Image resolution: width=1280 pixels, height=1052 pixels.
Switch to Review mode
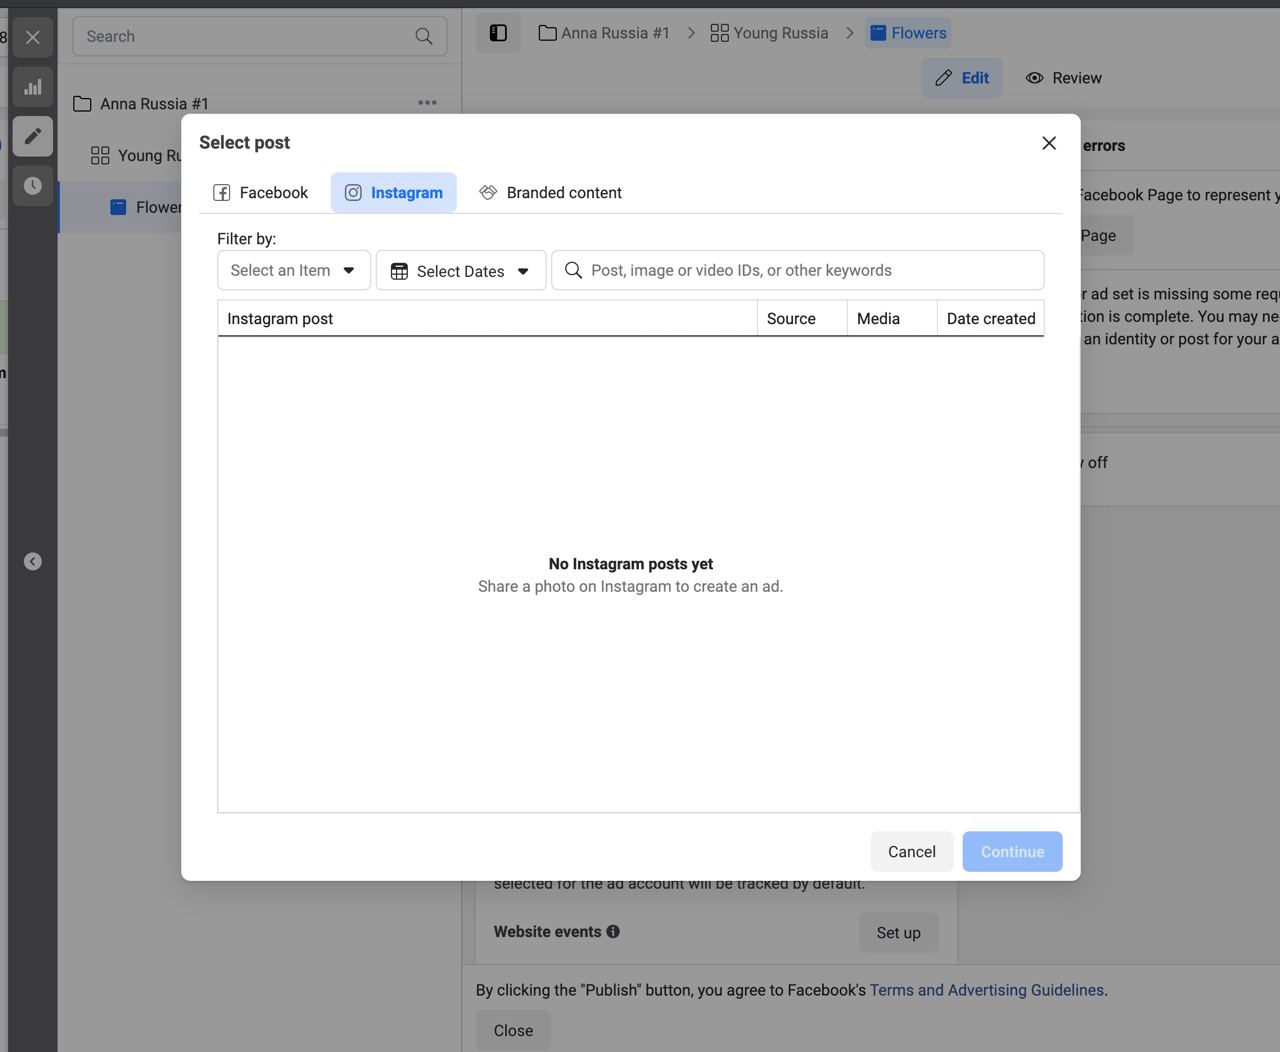1063,78
